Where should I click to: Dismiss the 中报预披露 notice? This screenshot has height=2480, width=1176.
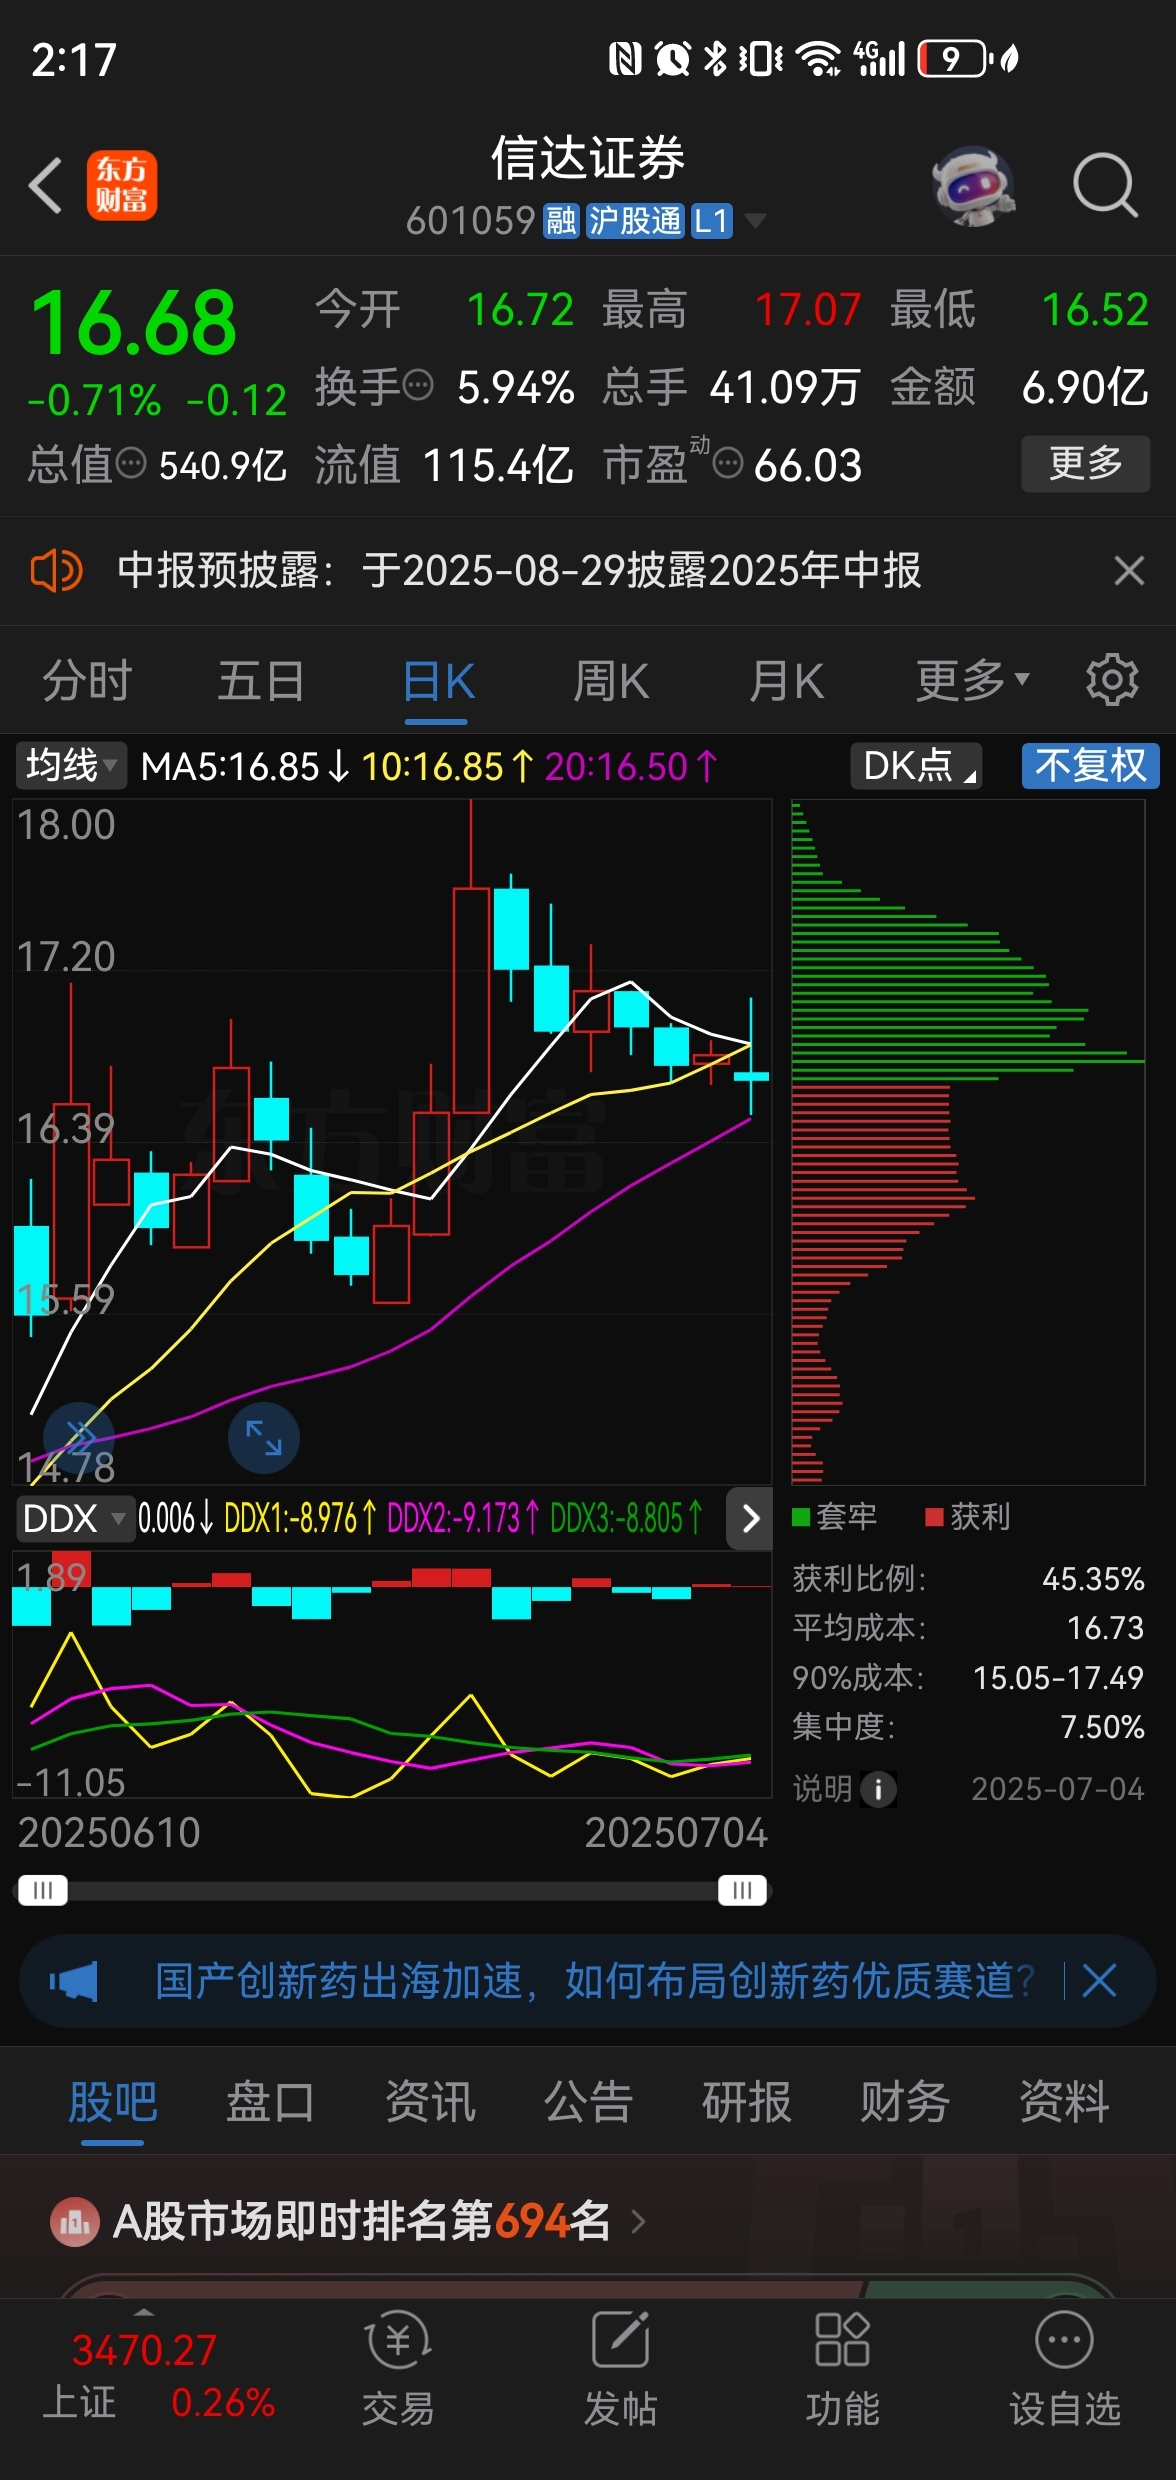pos(1129,571)
